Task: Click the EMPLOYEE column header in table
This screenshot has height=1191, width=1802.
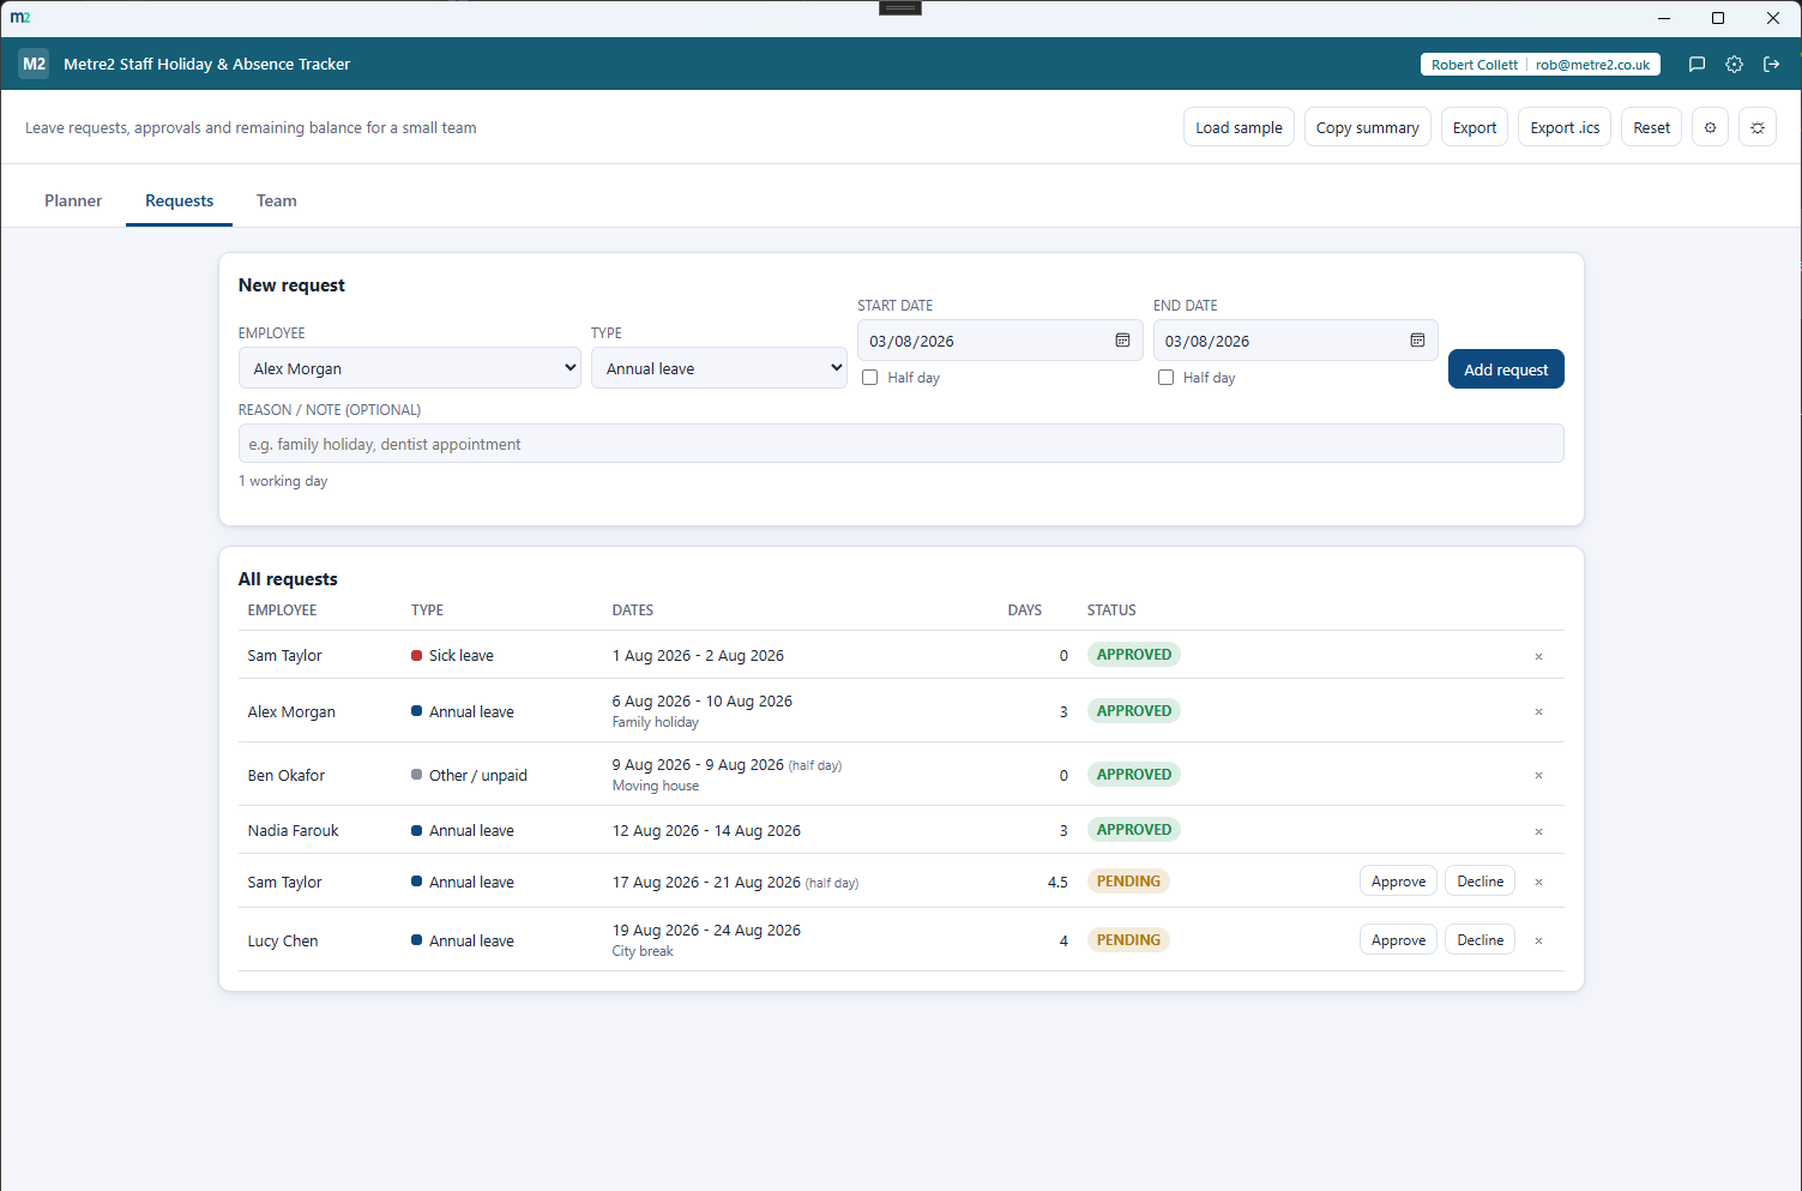Action: pos(282,610)
